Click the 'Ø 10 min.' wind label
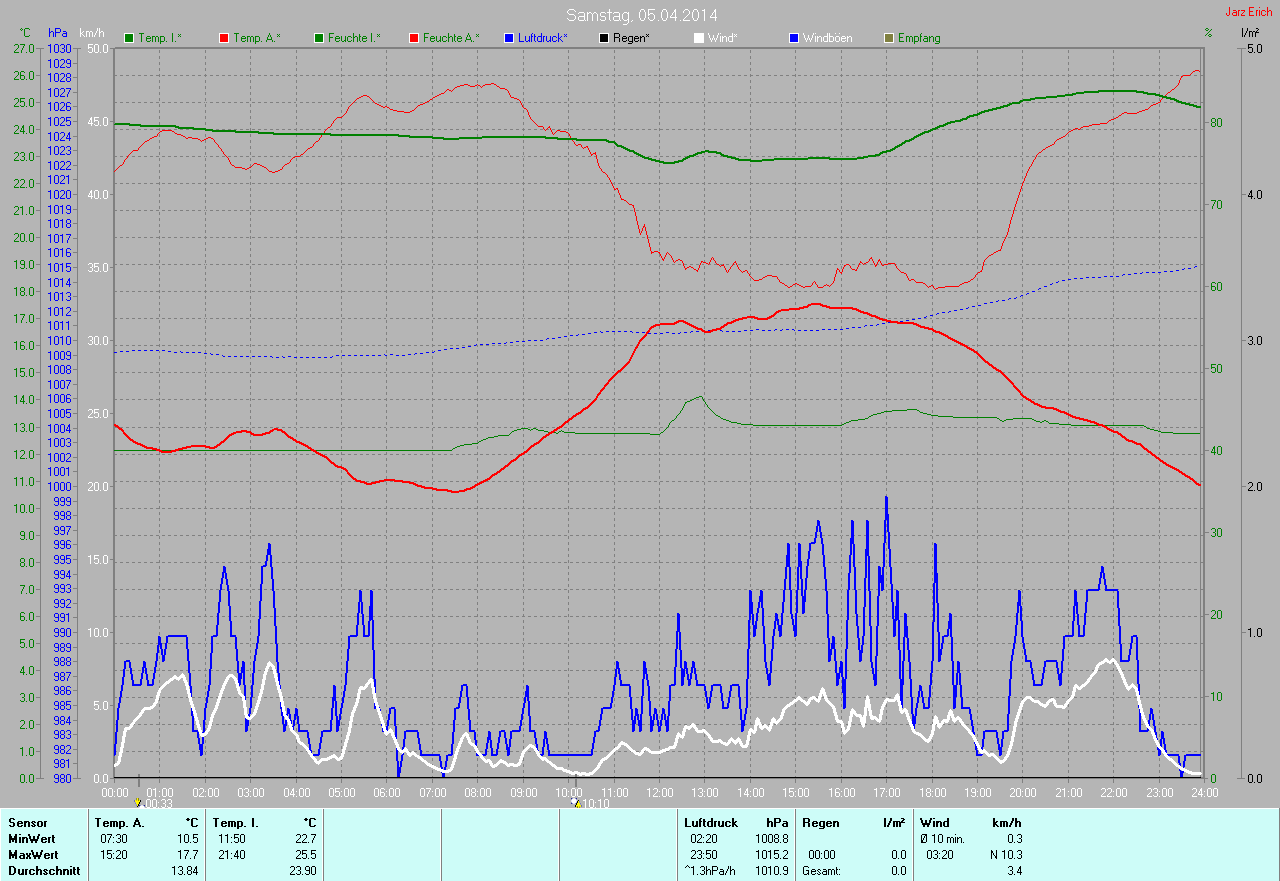The height and width of the screenshot is (881, 1280). point(943,839)
